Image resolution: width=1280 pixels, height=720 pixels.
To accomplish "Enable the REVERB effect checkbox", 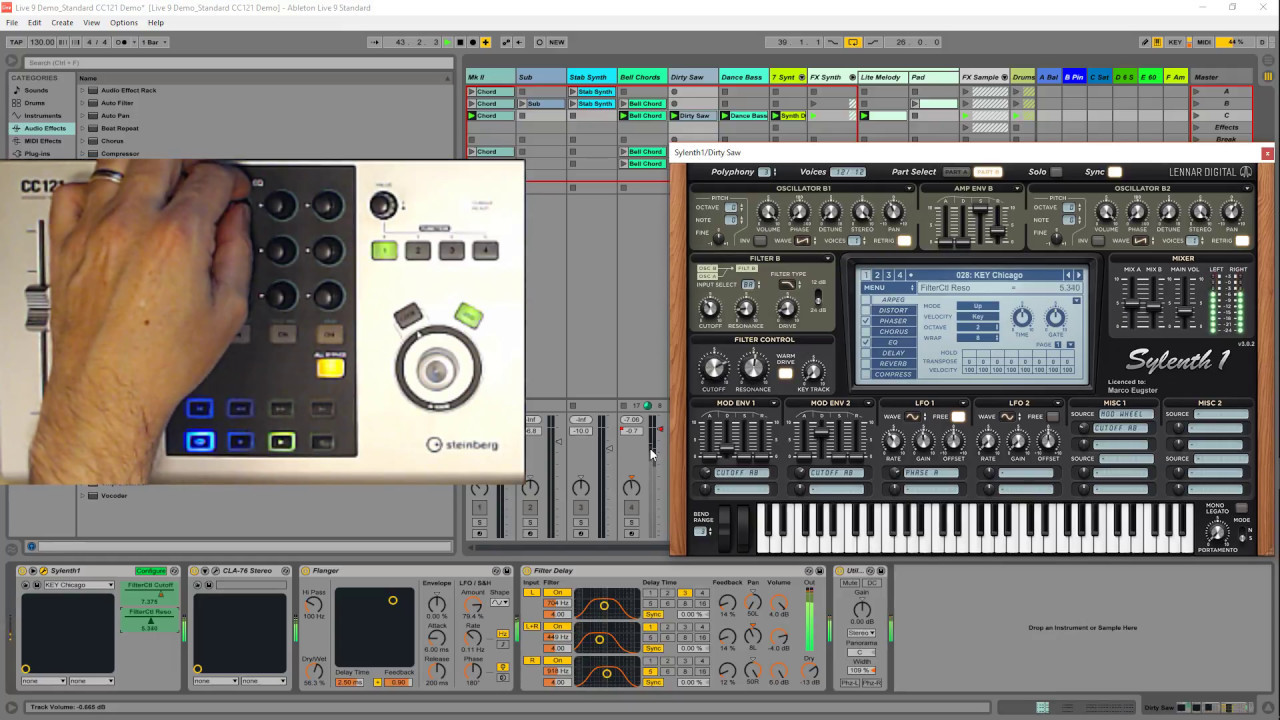I will click(x=866, y=364).
